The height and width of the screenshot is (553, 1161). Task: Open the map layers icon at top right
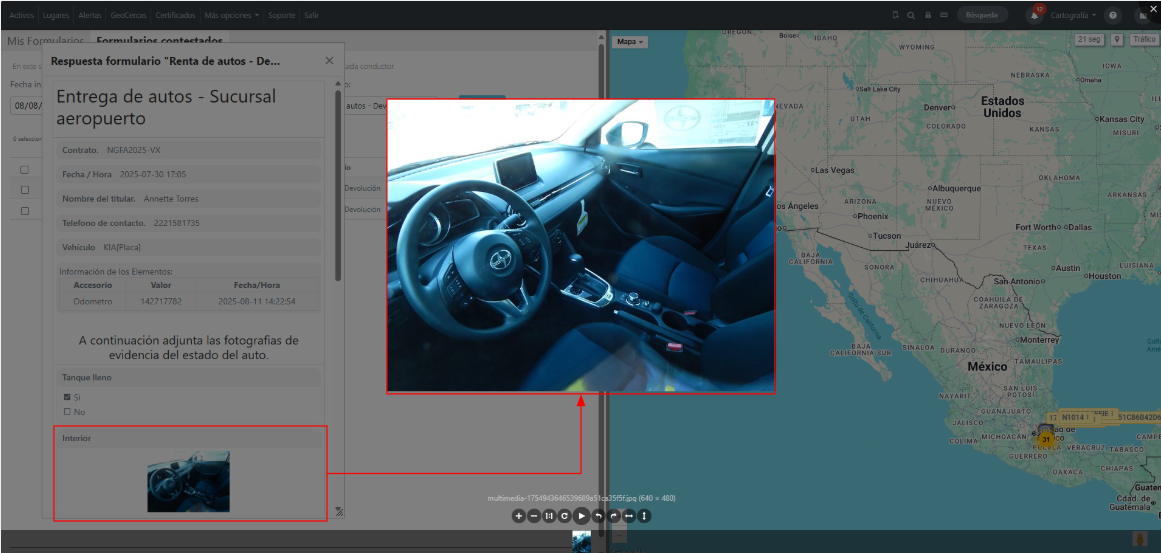pos(1145,15)
